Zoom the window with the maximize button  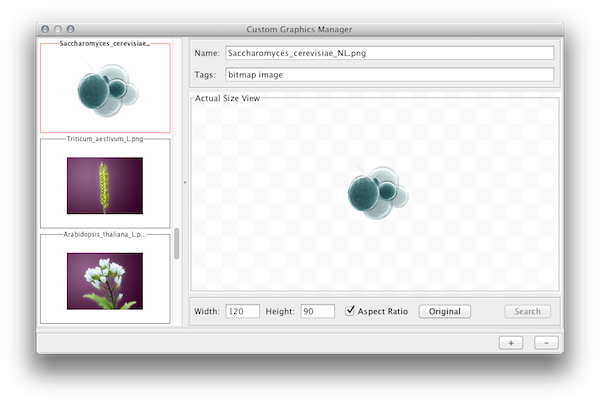[x=69, y=31]
